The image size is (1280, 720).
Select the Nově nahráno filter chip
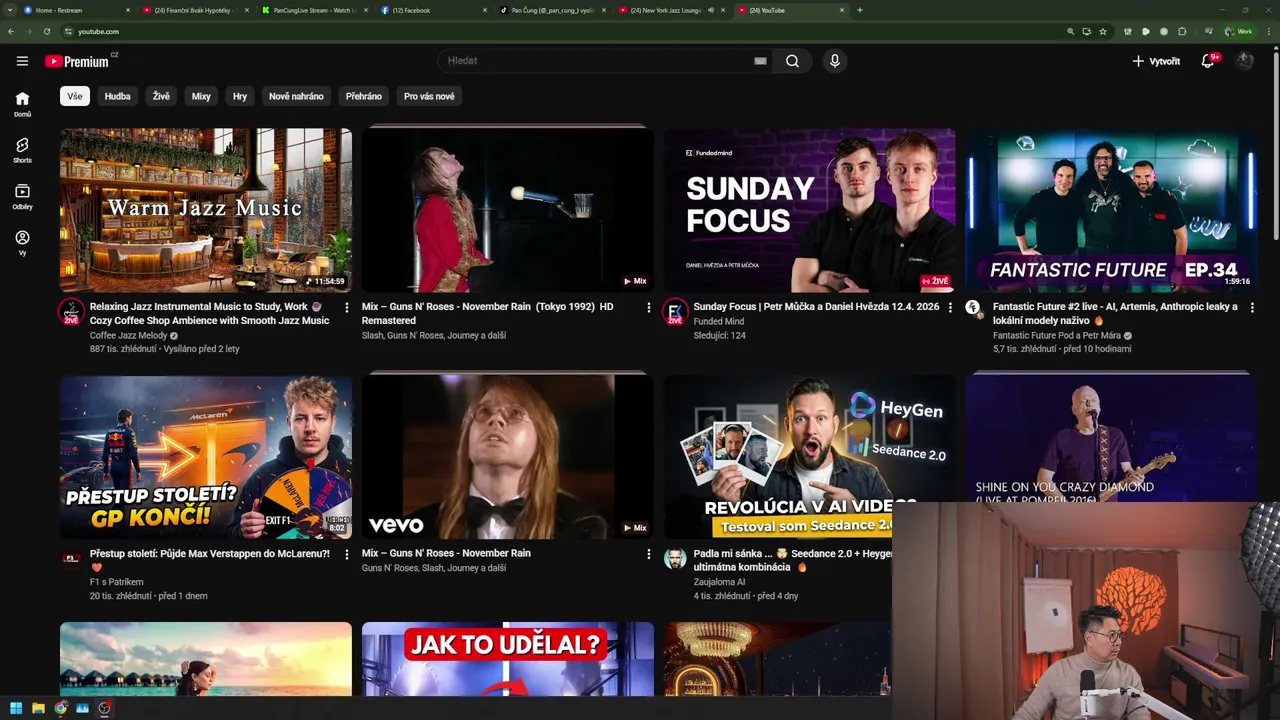tap(296, 96)
